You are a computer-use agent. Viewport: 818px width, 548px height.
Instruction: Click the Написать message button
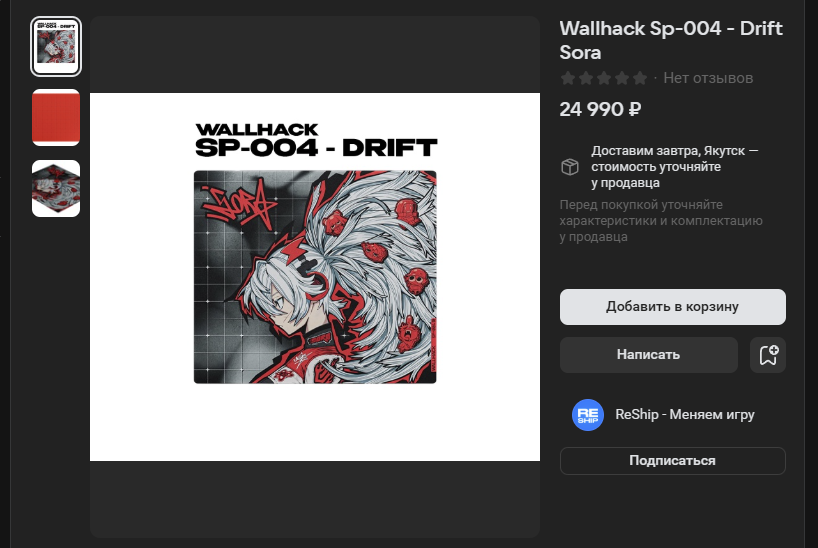pyautogui.click(x=648, y=355)
